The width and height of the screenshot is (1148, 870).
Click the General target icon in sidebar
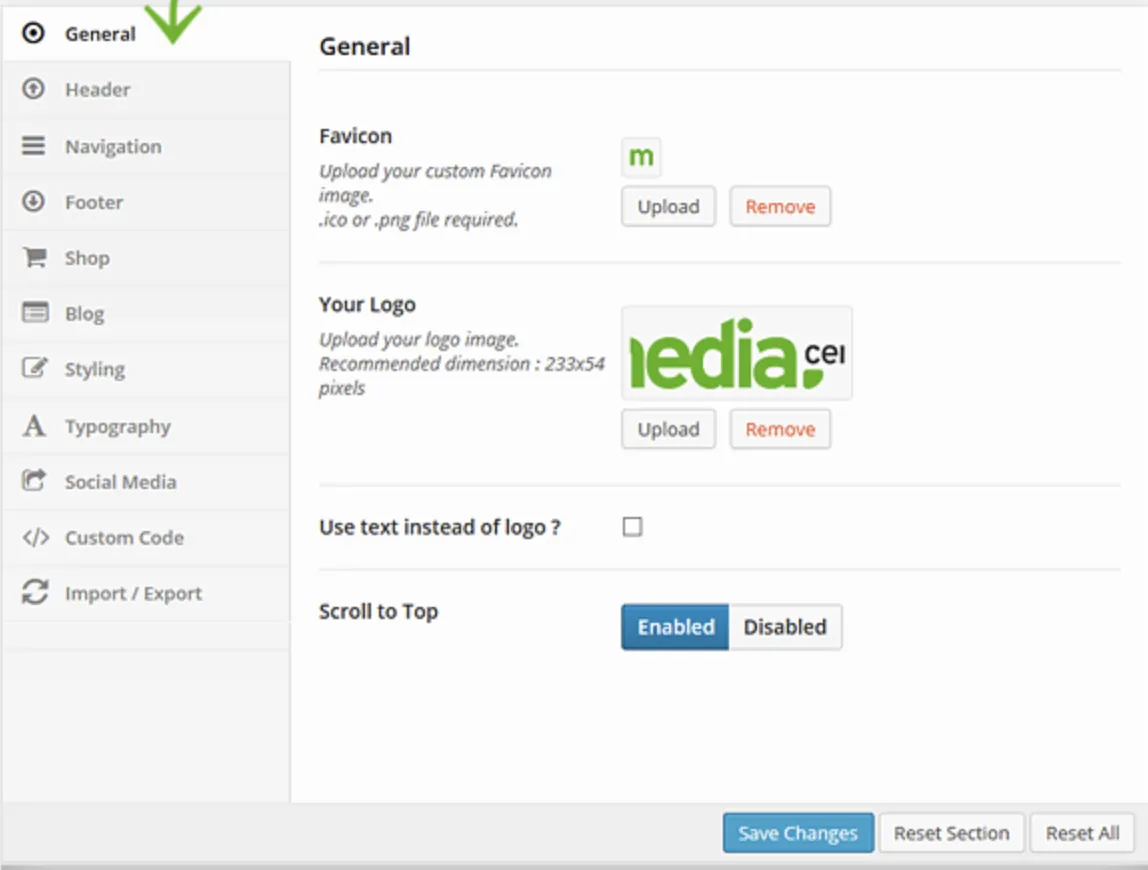click(33, 33)
